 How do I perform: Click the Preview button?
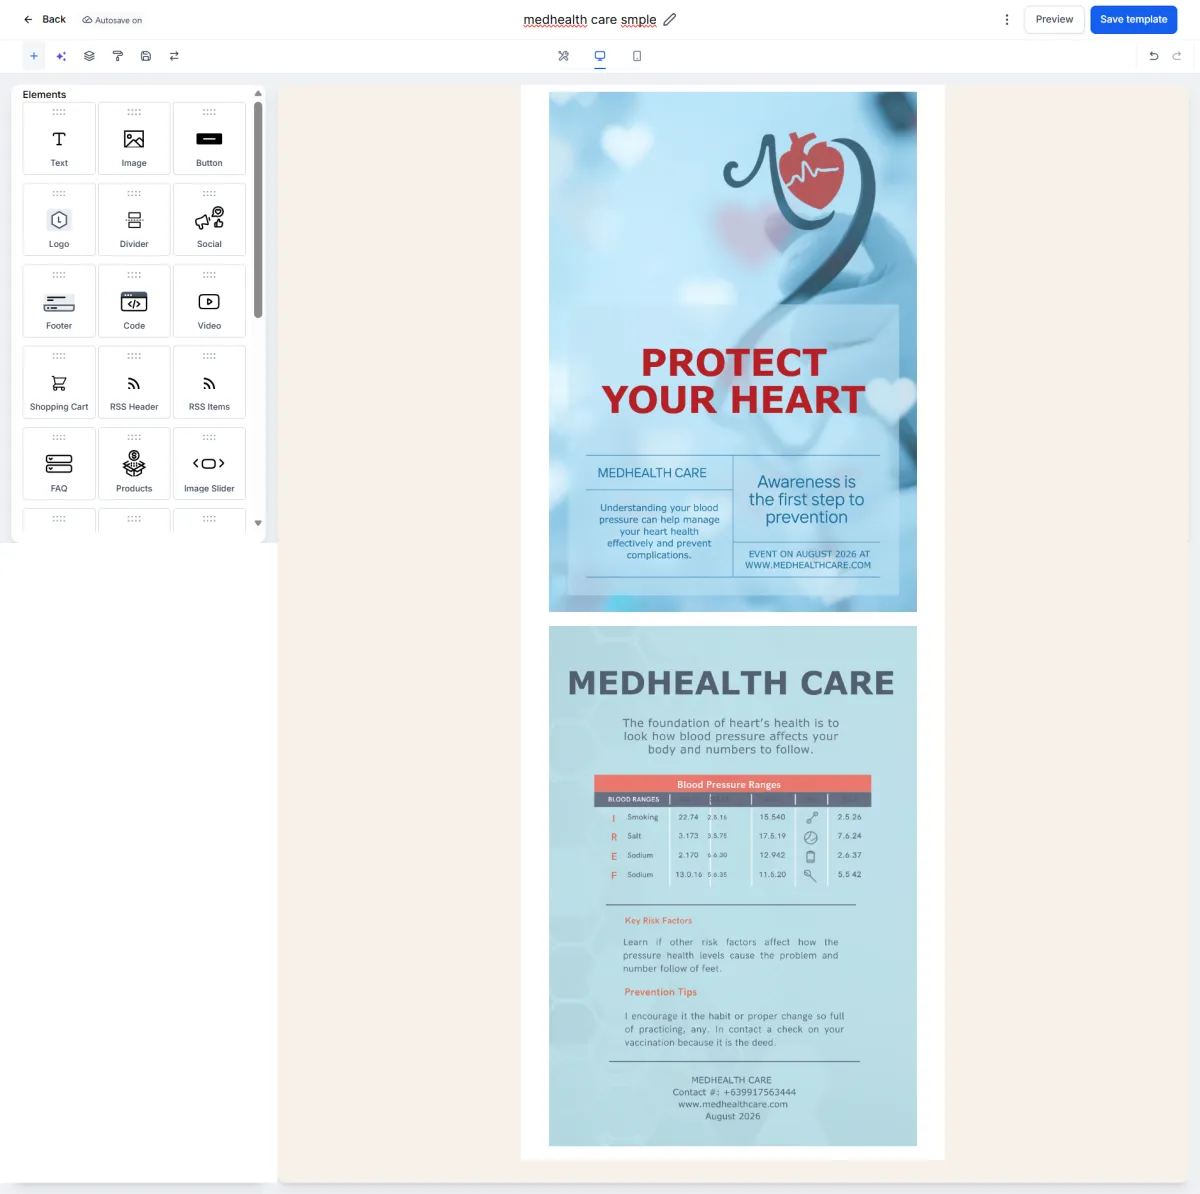[x=1054, y=19]
